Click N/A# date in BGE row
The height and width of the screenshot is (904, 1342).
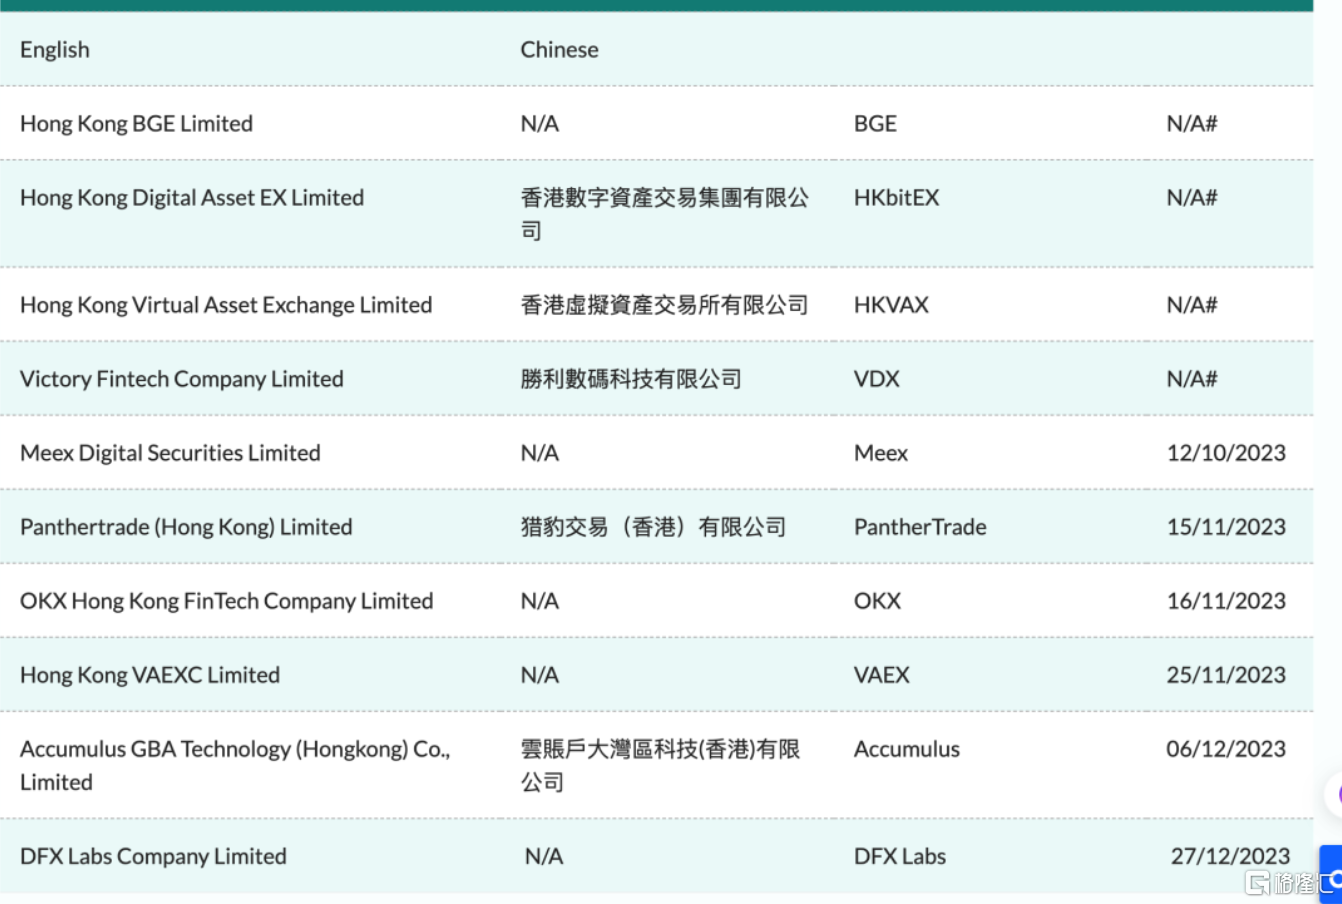(x=1192, y=124)
